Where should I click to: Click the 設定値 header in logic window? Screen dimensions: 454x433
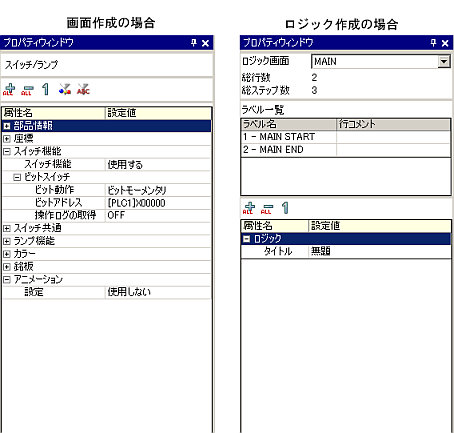coord(380,226)
